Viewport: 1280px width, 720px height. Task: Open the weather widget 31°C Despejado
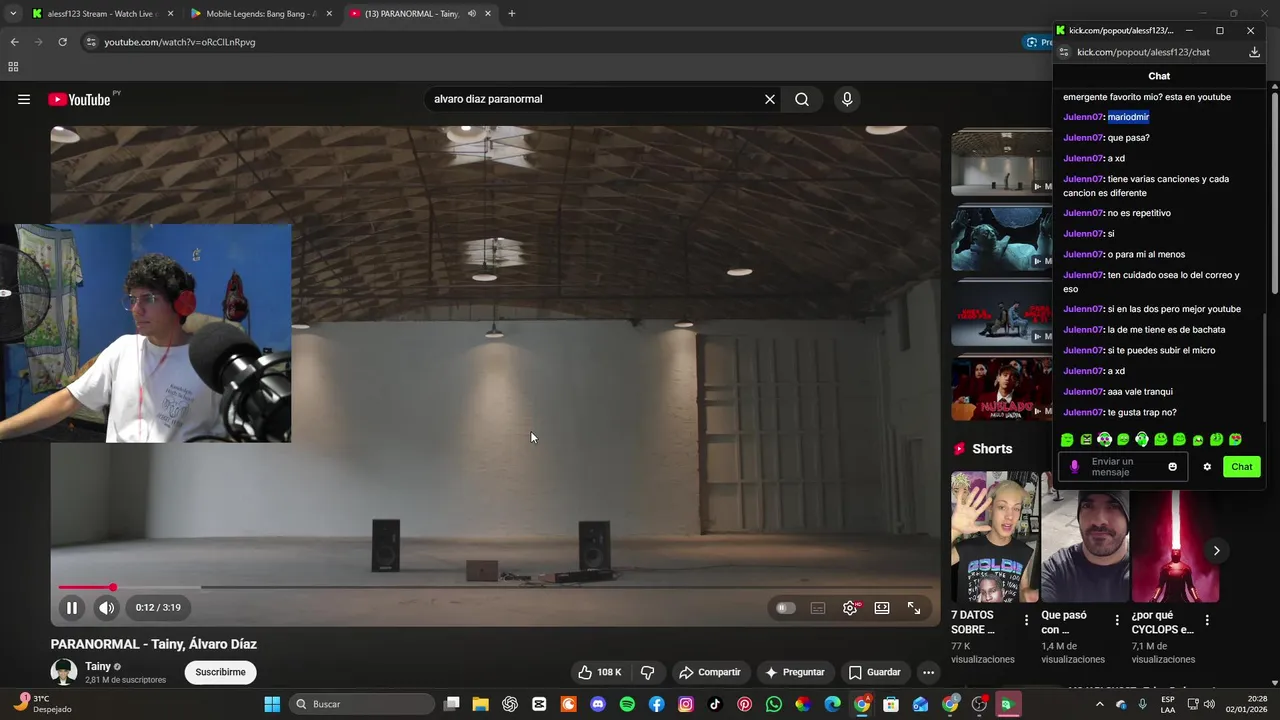pyautogui.click(x=40, y=704)
